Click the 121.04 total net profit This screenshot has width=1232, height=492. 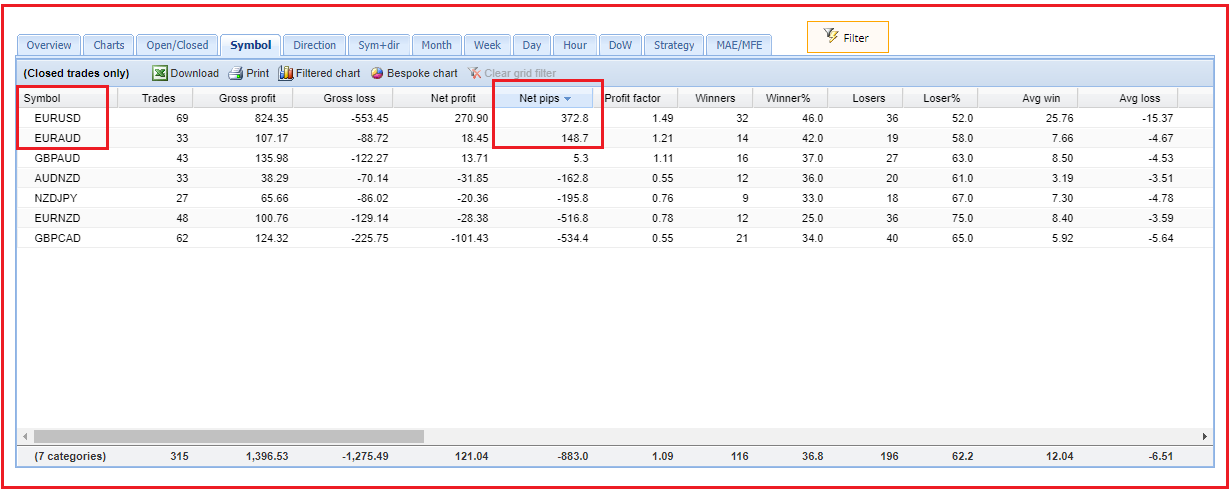point(469,456)
